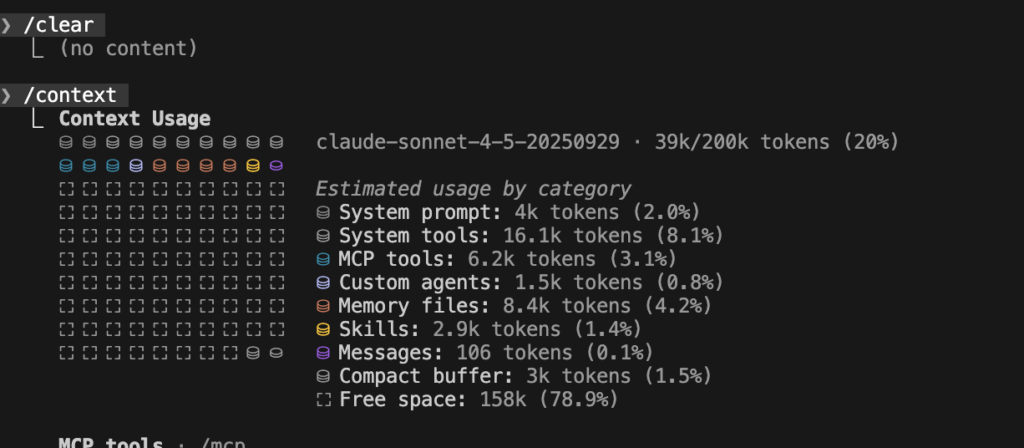Click the prompt chevron before /clear
1024x448 pixels.
[7, 25]
